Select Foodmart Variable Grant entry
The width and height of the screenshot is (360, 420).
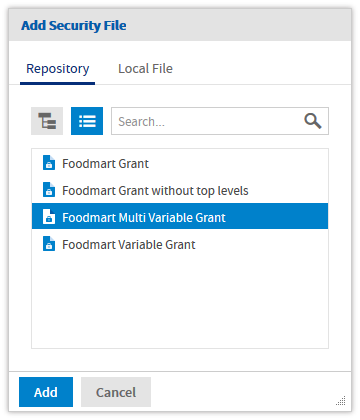click(180, 244)
